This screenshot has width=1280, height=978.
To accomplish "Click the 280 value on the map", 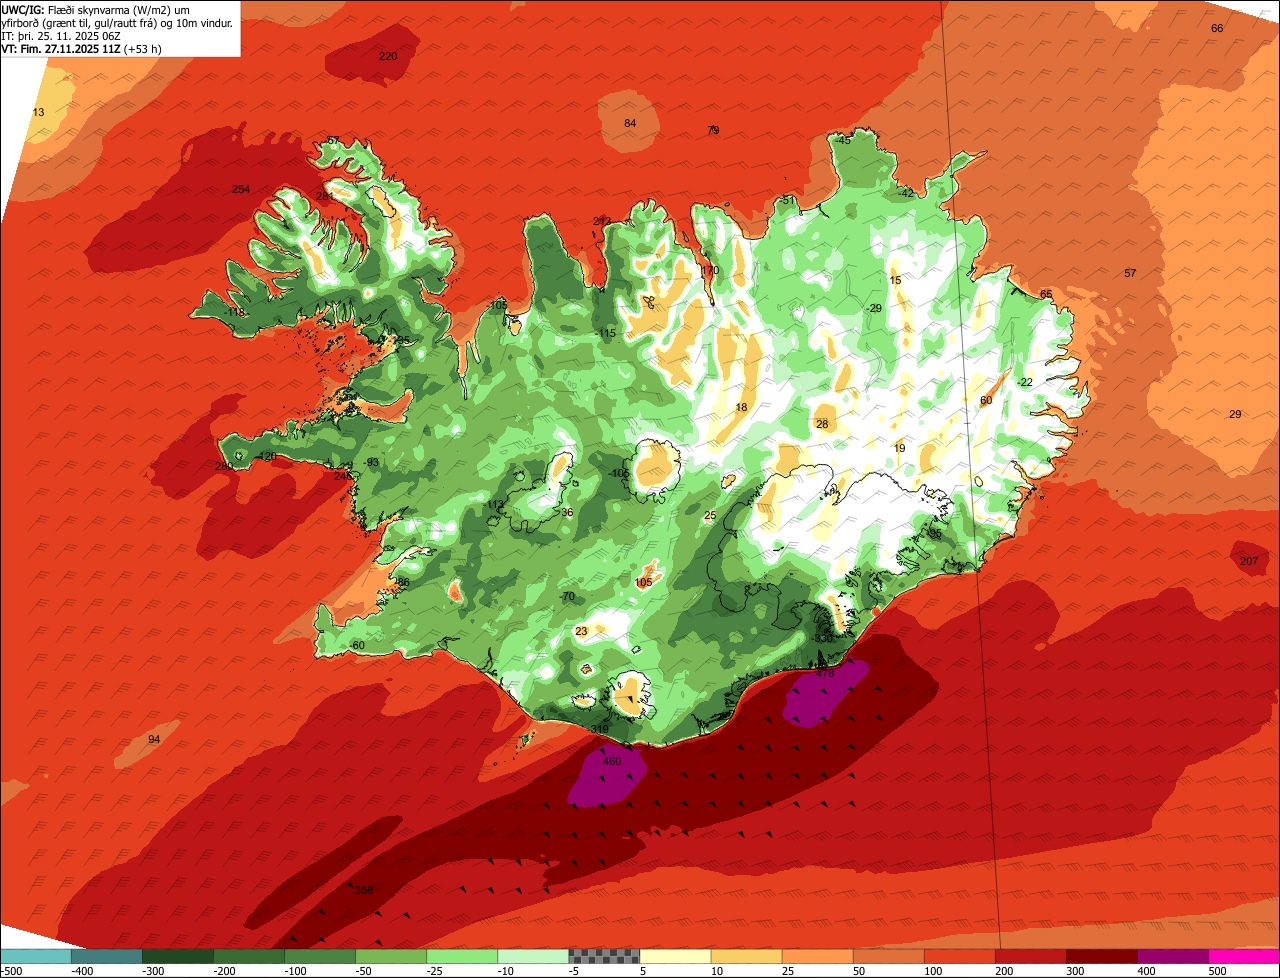I will [224, 466].
